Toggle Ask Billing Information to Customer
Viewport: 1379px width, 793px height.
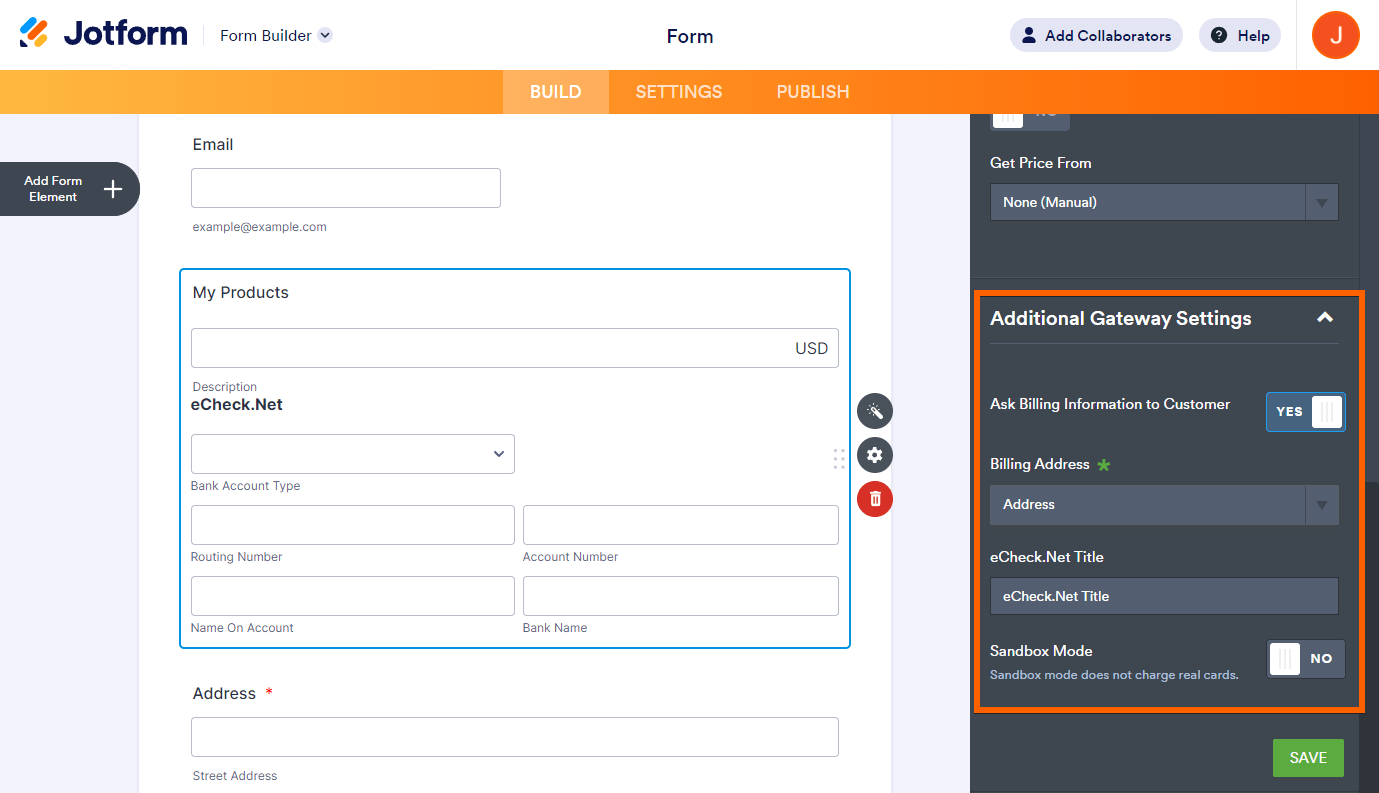1306,412
